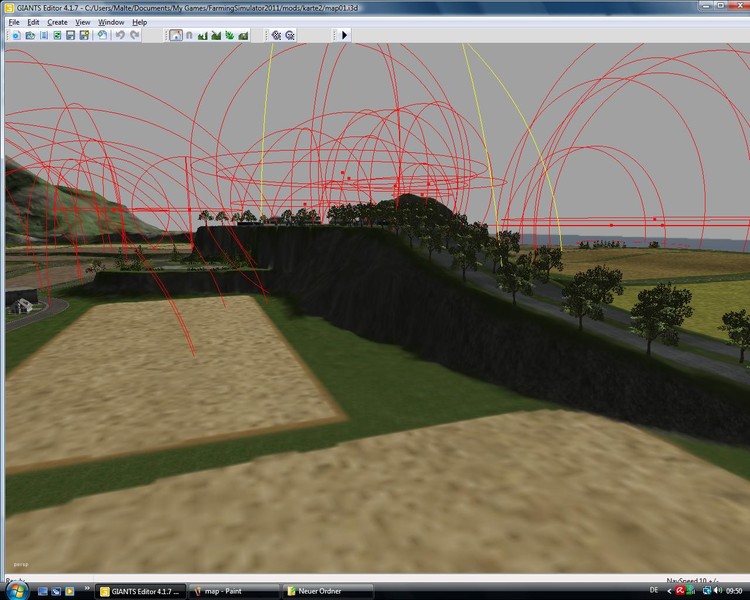Click the Open file toolbar icon
750x600 pixels.
(x=30, y=35)
